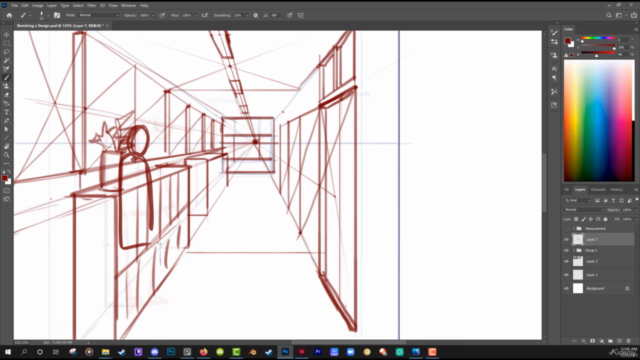The width and height of the screenshot is (640, 360).
Task: Select the Rectangular Marquee tool
Action: 7,43
